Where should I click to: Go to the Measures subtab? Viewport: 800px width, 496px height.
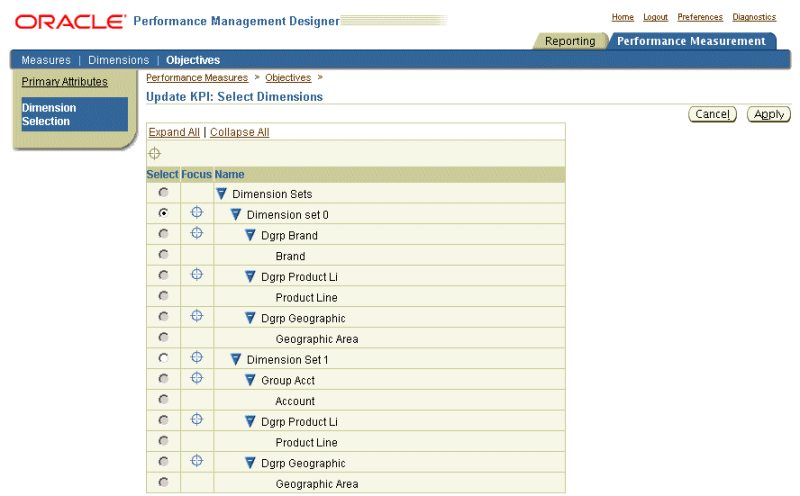click(46, 60)
